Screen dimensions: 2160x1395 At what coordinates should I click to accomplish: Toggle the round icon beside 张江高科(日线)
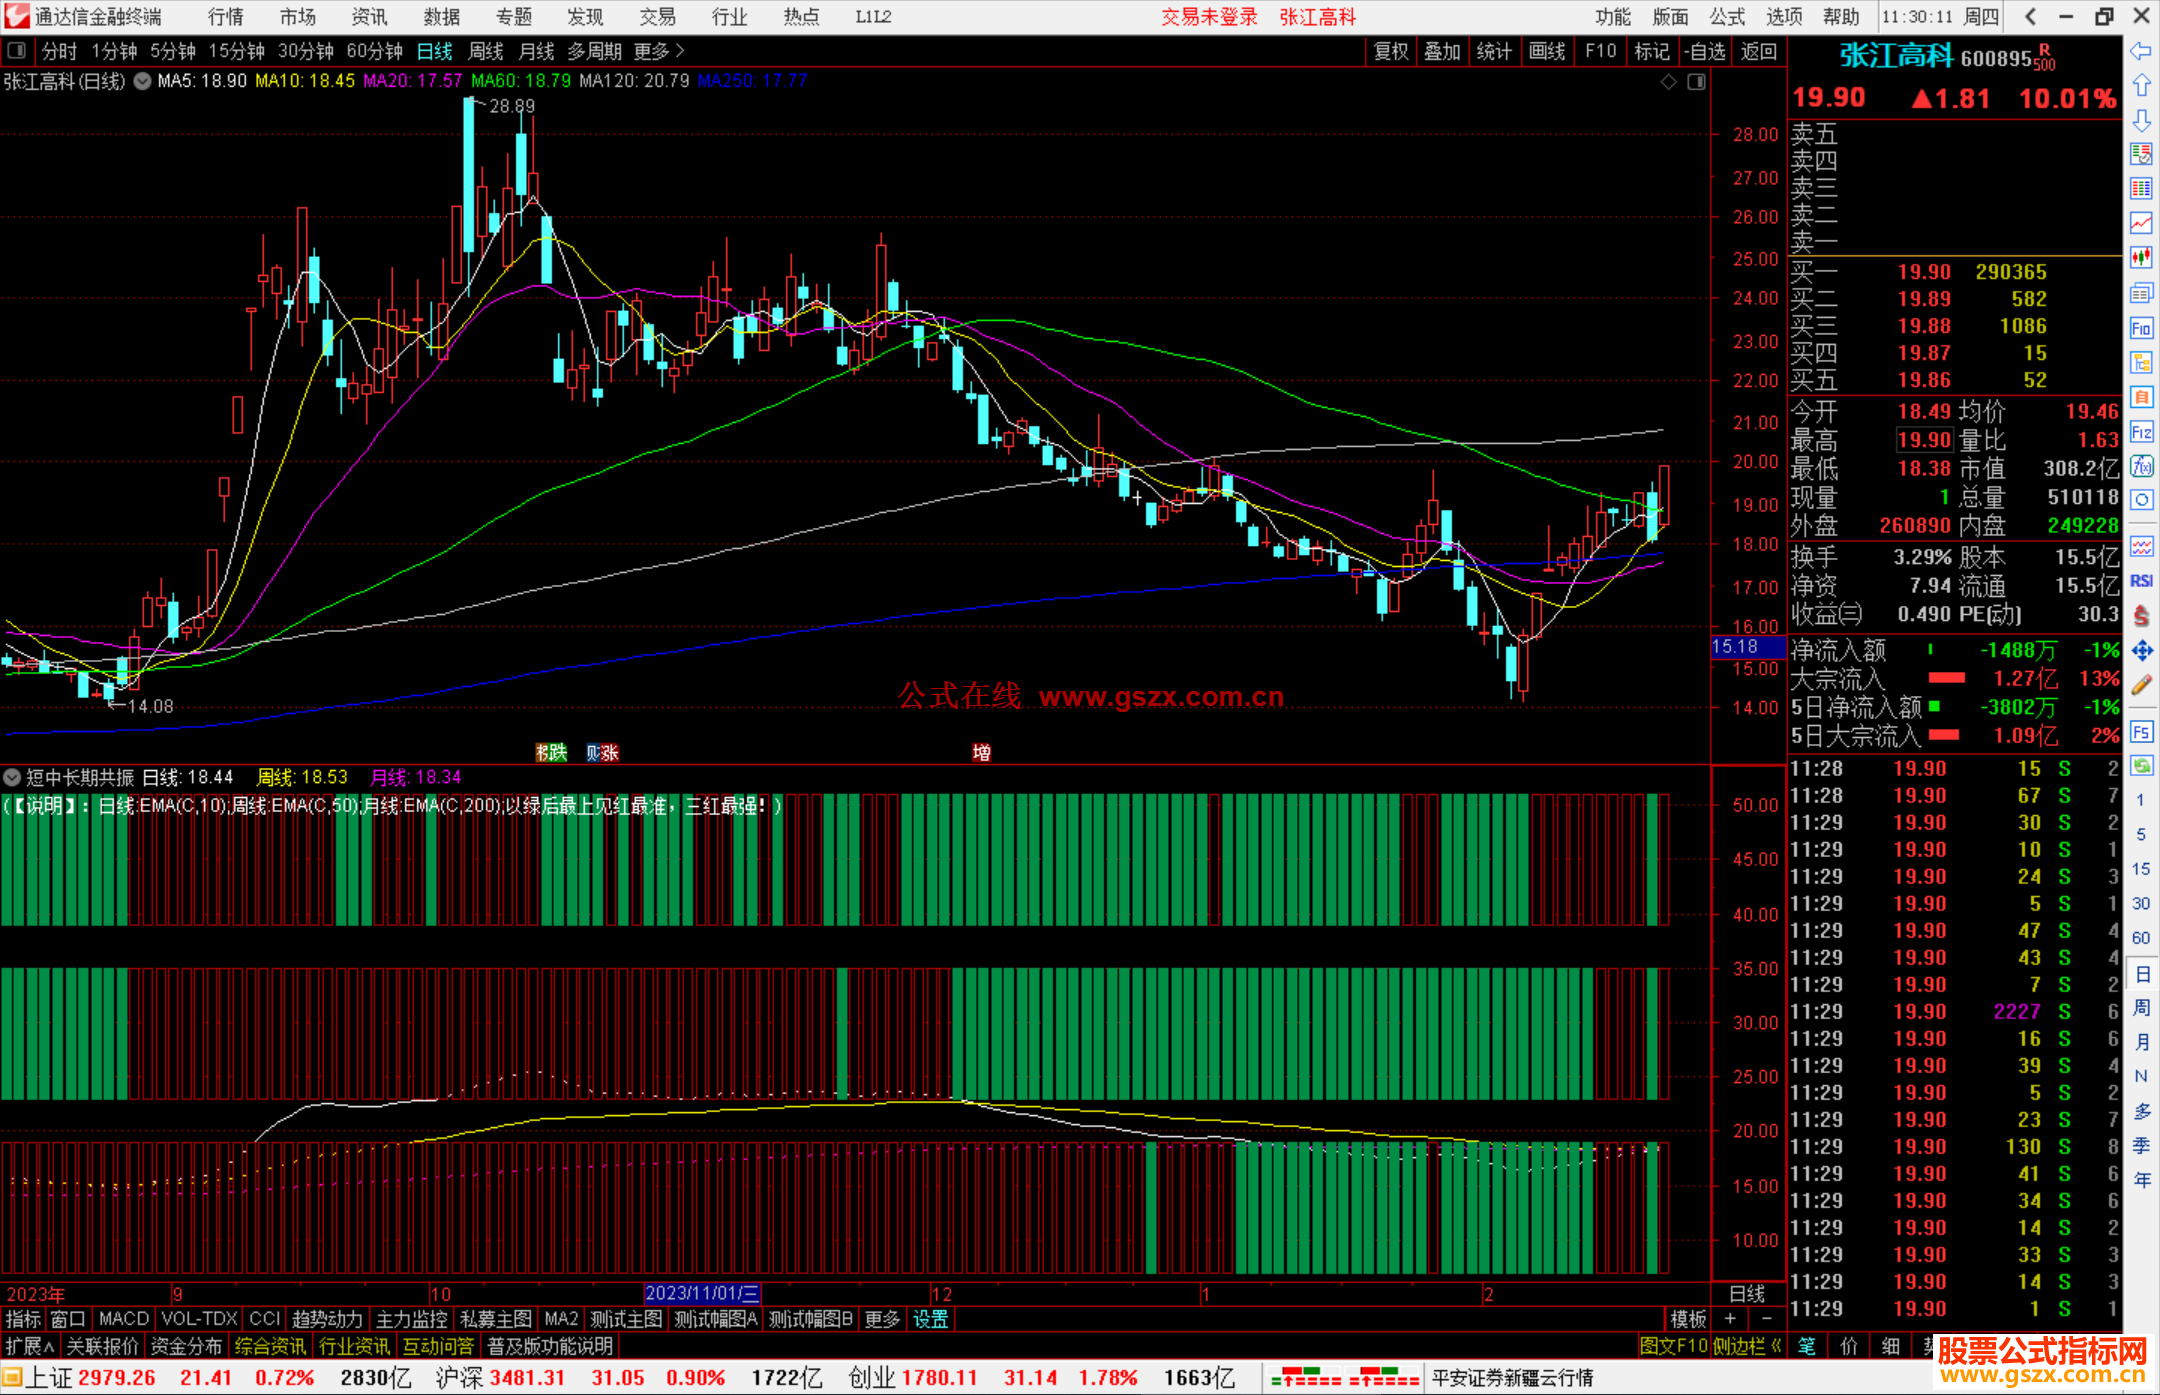(x=143, y=81)
